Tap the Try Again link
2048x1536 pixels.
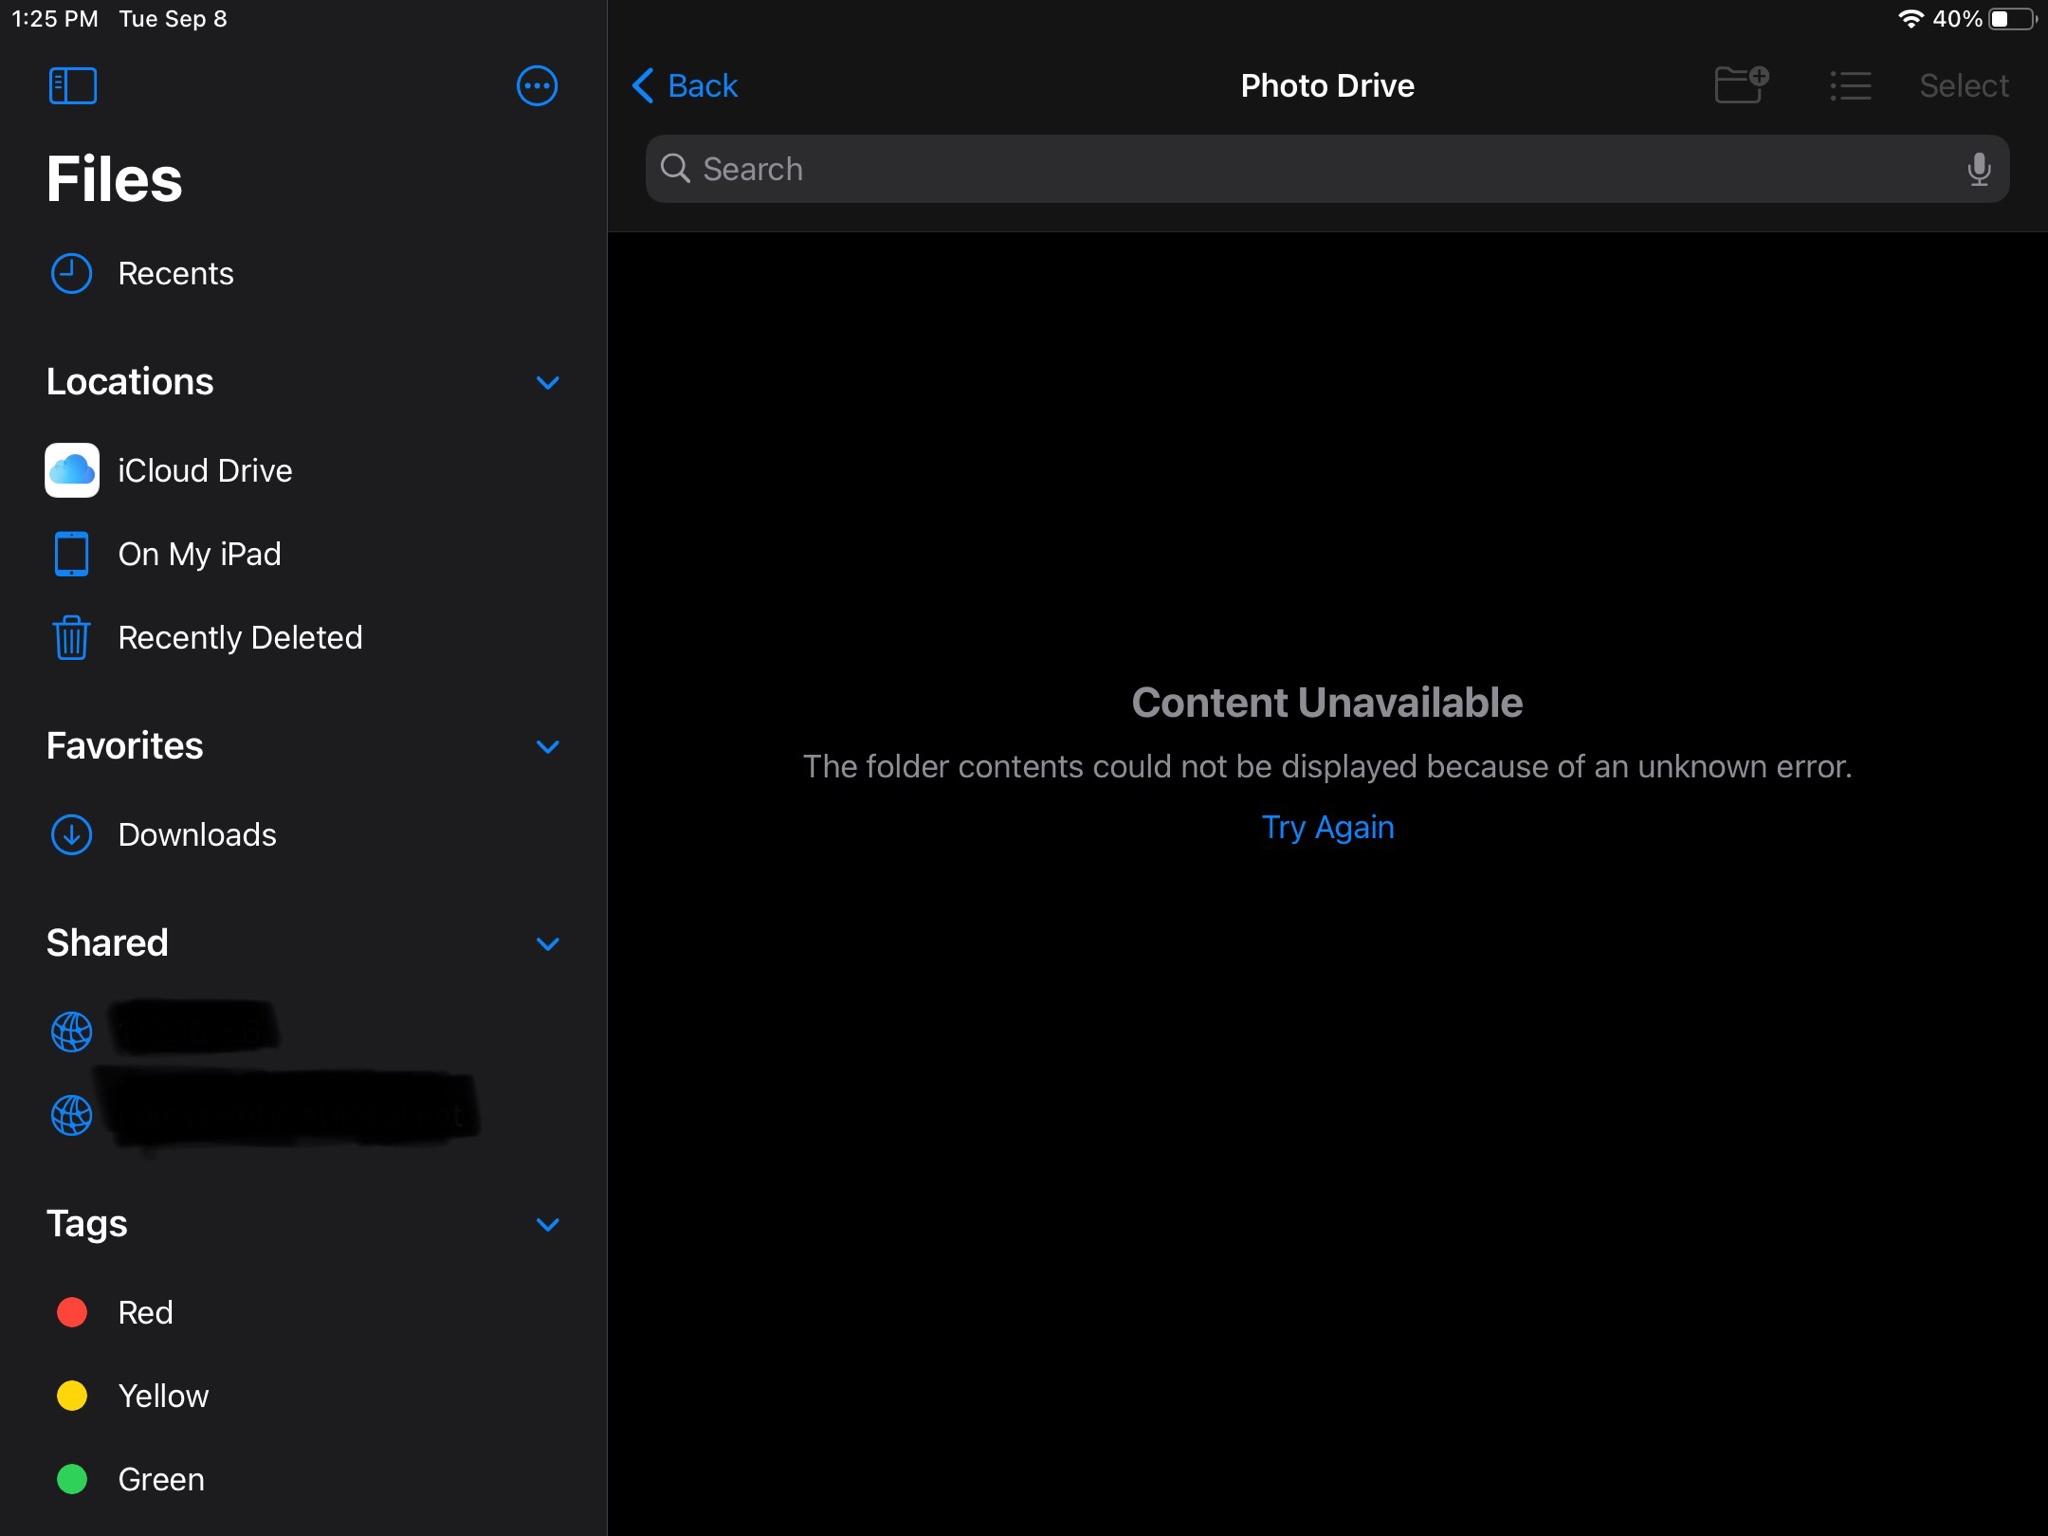(1327, 828)
